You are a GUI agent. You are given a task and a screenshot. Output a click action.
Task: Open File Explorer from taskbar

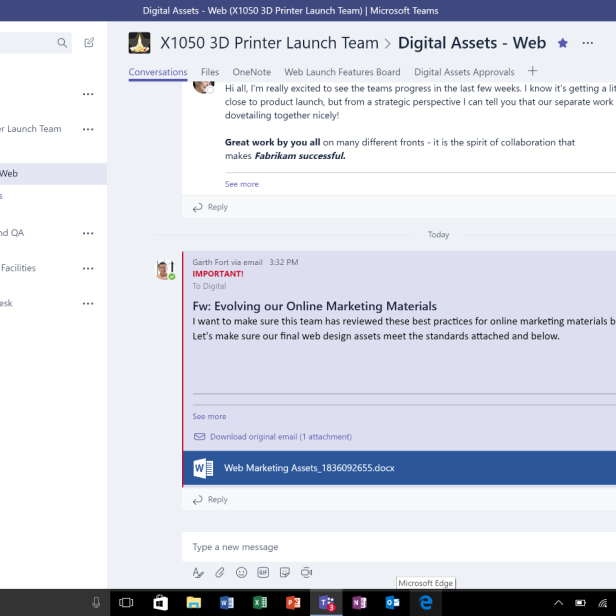pyautogui.click(x=194, y=603)
